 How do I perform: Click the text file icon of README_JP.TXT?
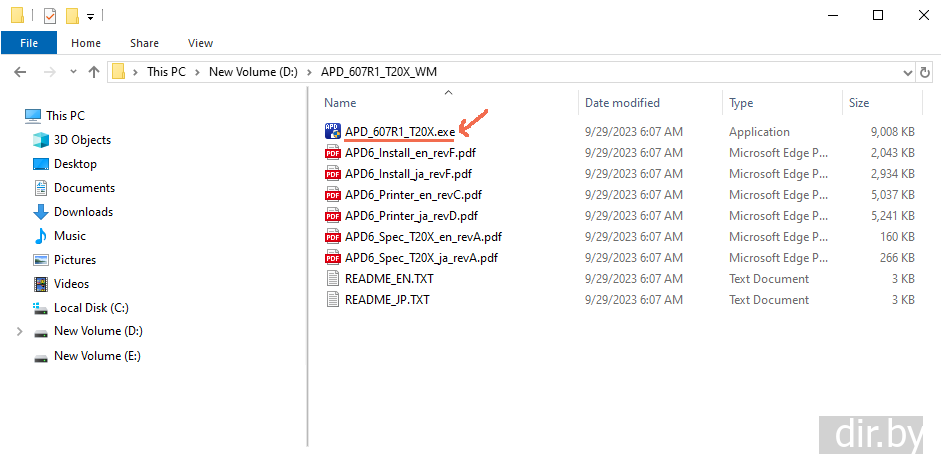pos(332,300)
